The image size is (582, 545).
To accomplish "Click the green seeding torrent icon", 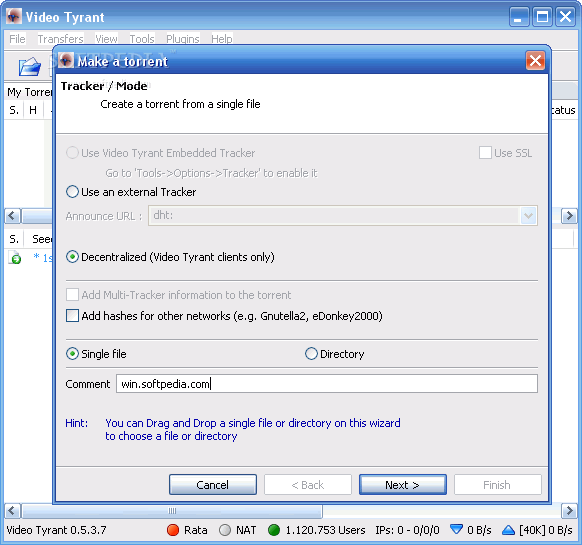I will pos(15,258).
